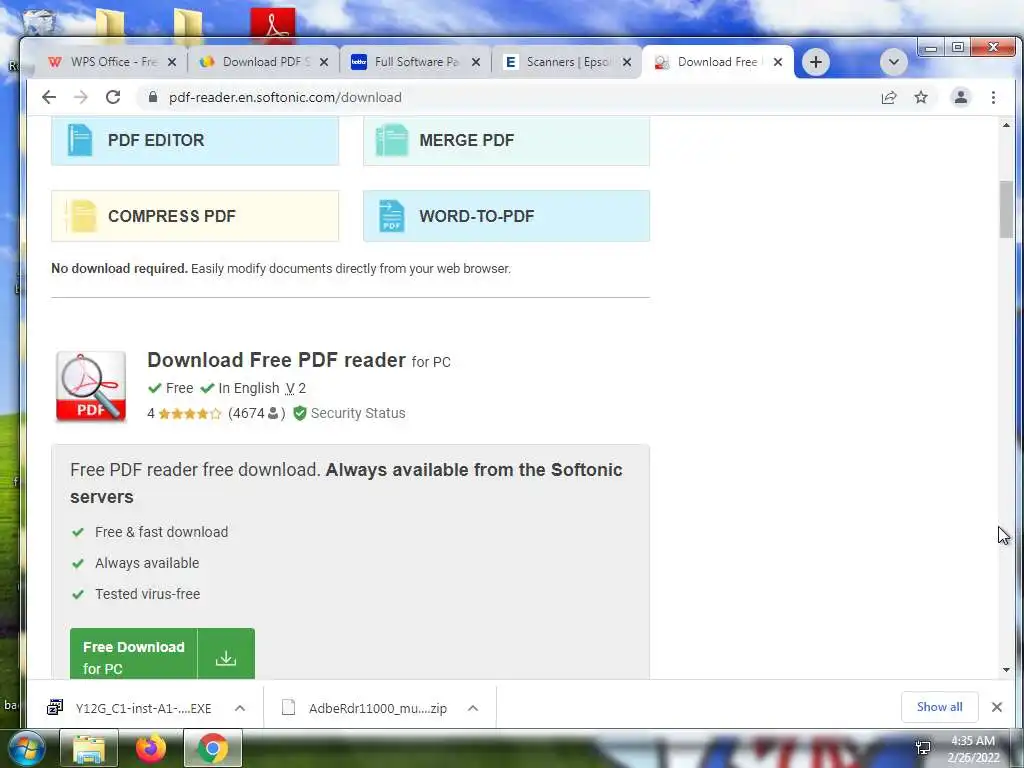Switch to the Full Software Package tab
Image resolution: width=1024 pixels, height=768 pixels.
(x=416, y=62)
